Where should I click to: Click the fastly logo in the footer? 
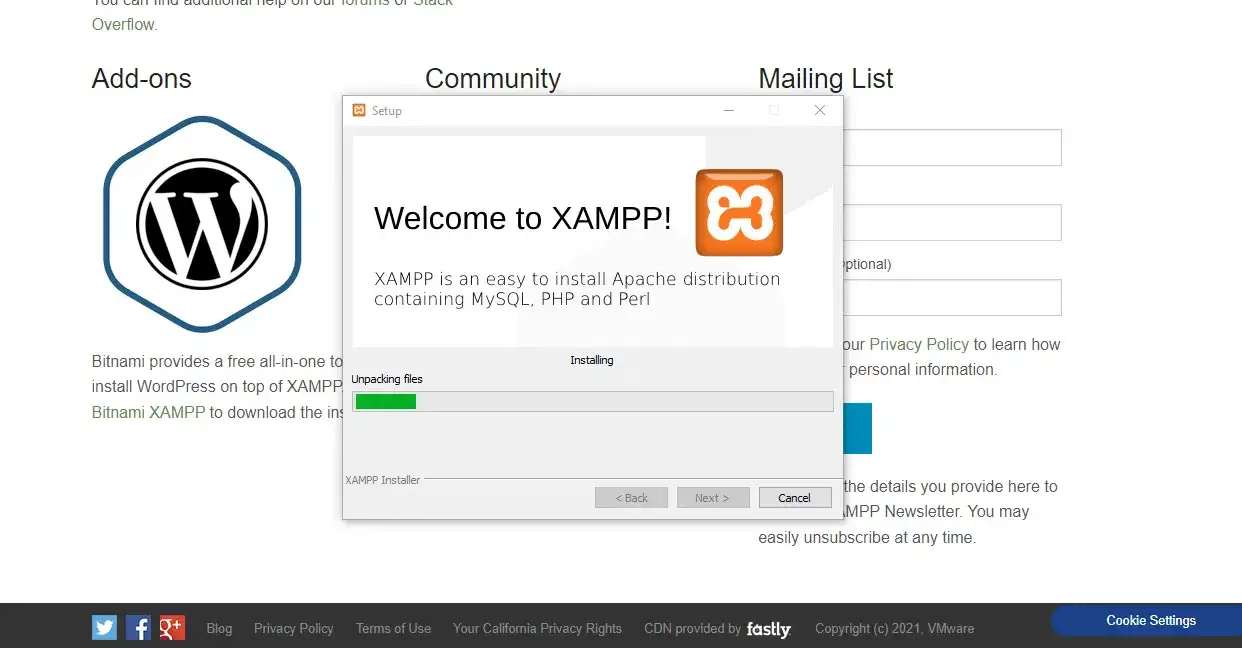[768, 629]
